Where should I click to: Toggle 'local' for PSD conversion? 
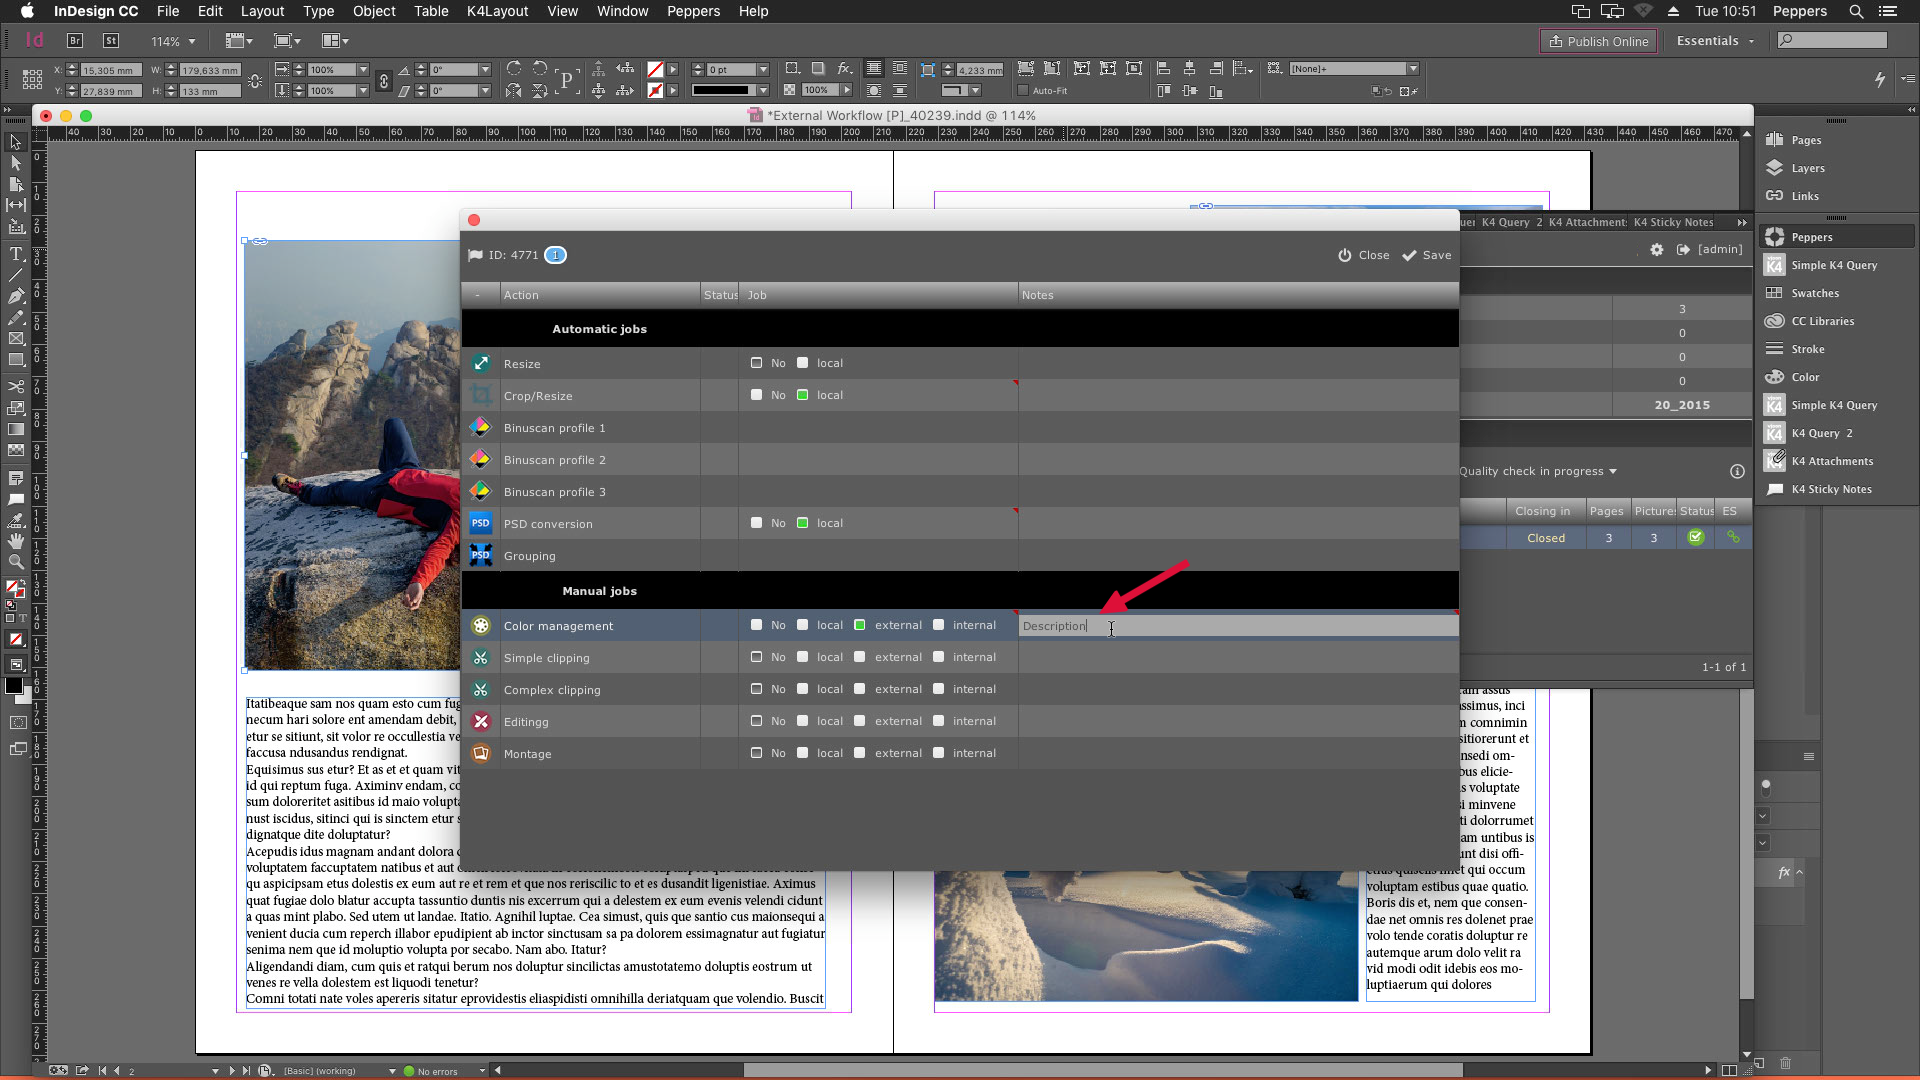[x=802, y=523]
